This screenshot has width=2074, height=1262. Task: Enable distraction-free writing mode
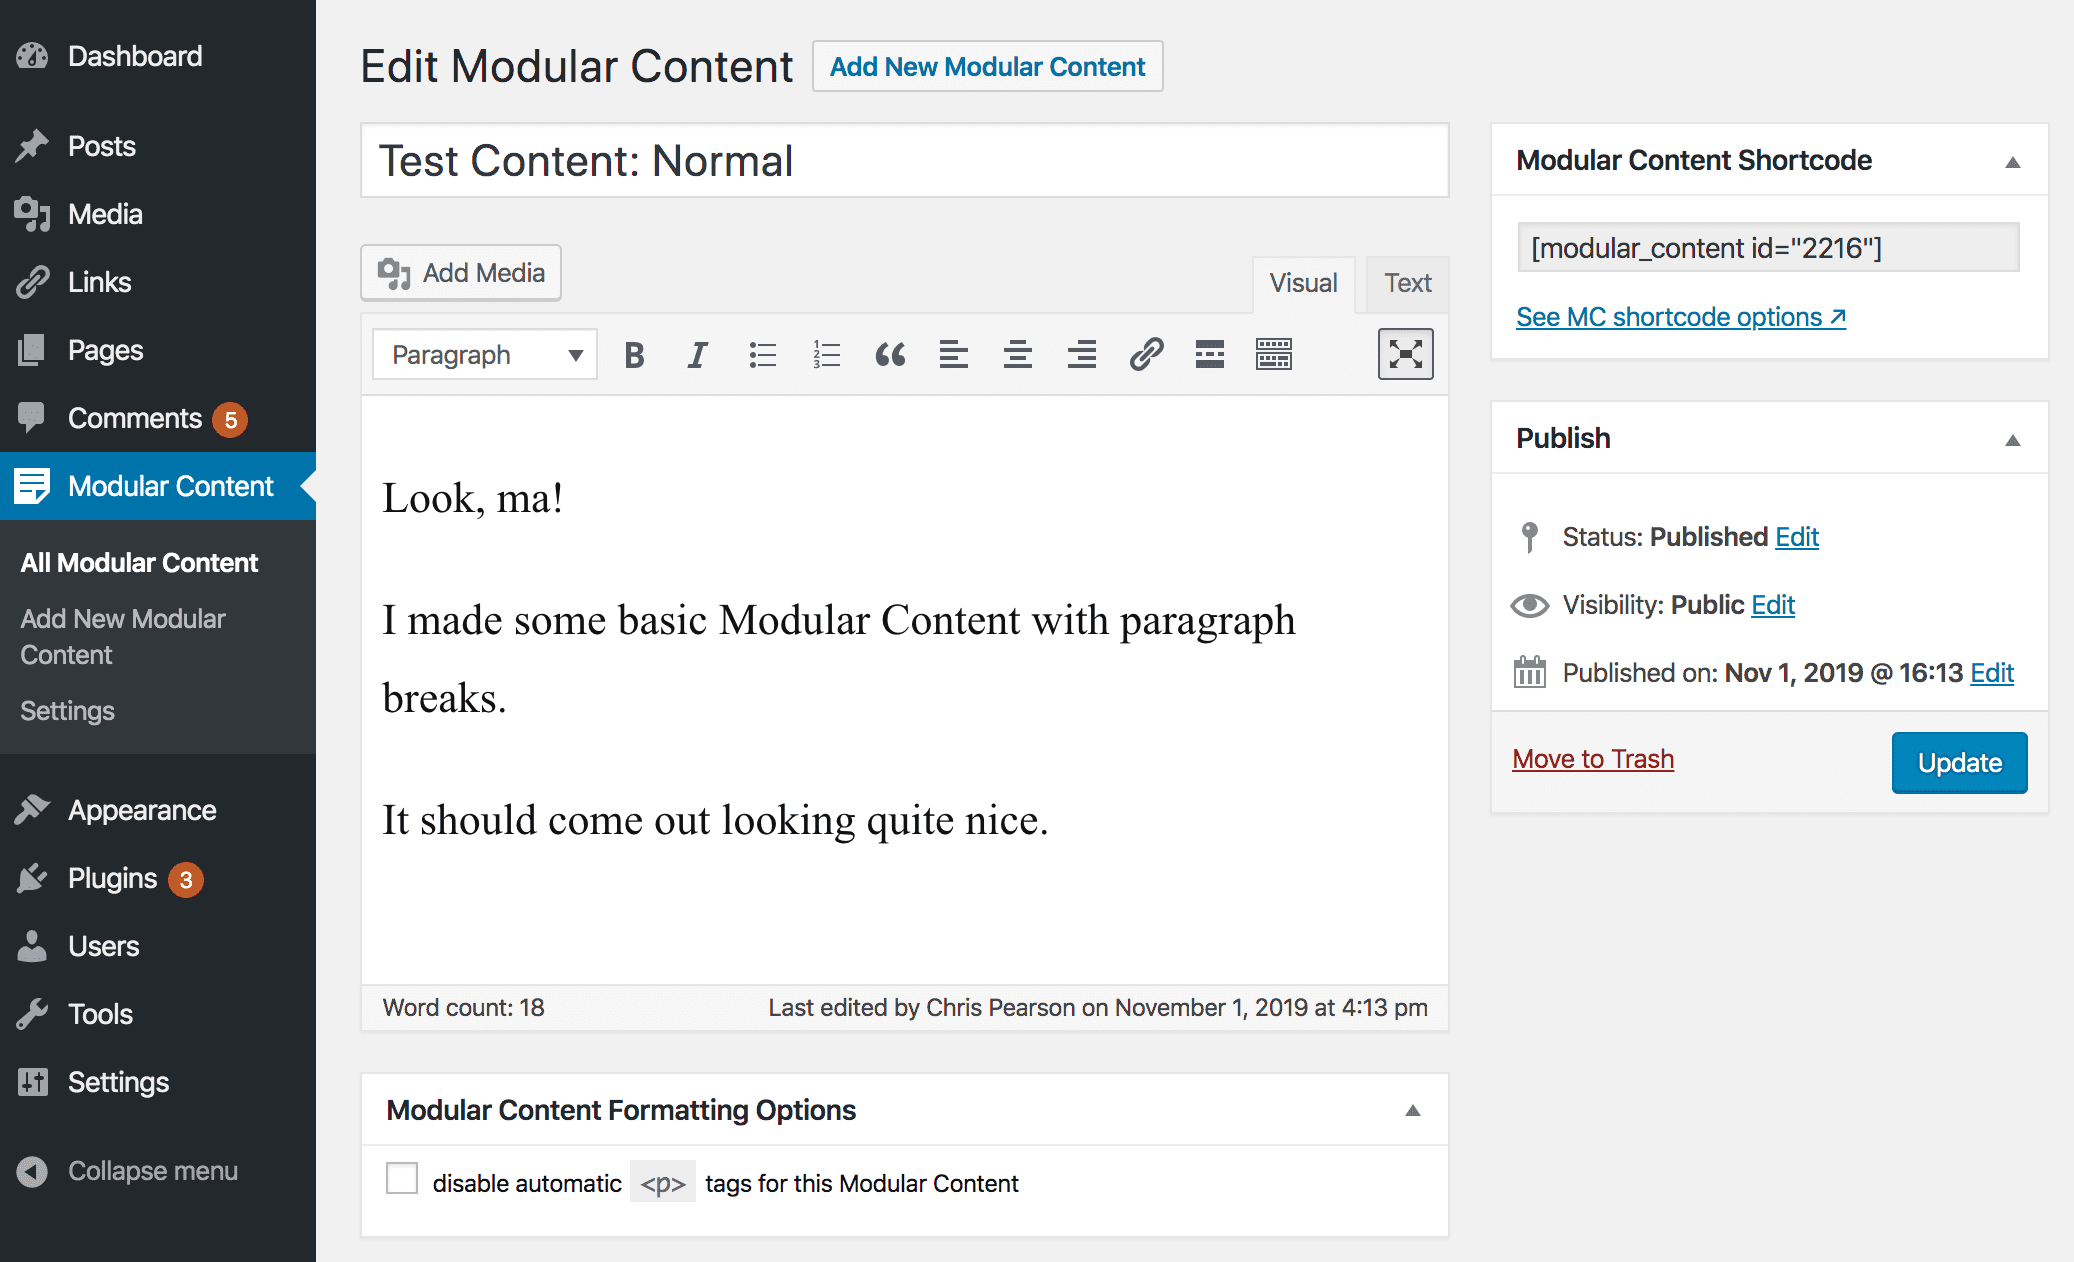(x=1405, y=354)
